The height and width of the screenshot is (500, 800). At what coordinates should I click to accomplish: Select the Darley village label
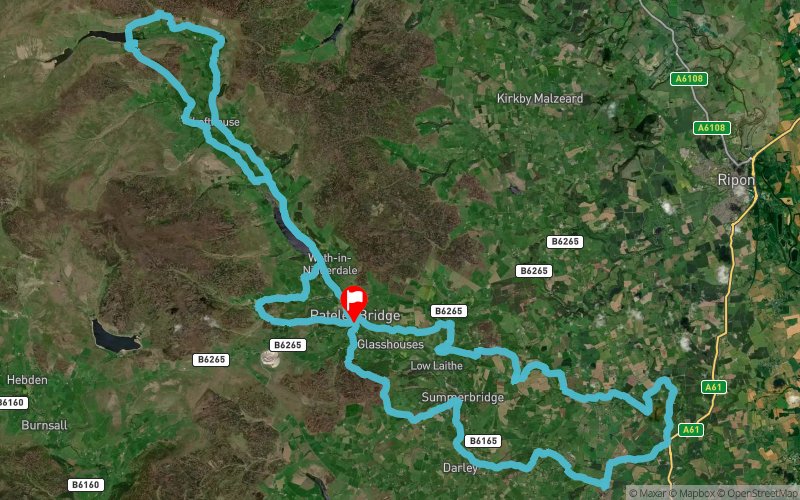[x=460, y=467]
